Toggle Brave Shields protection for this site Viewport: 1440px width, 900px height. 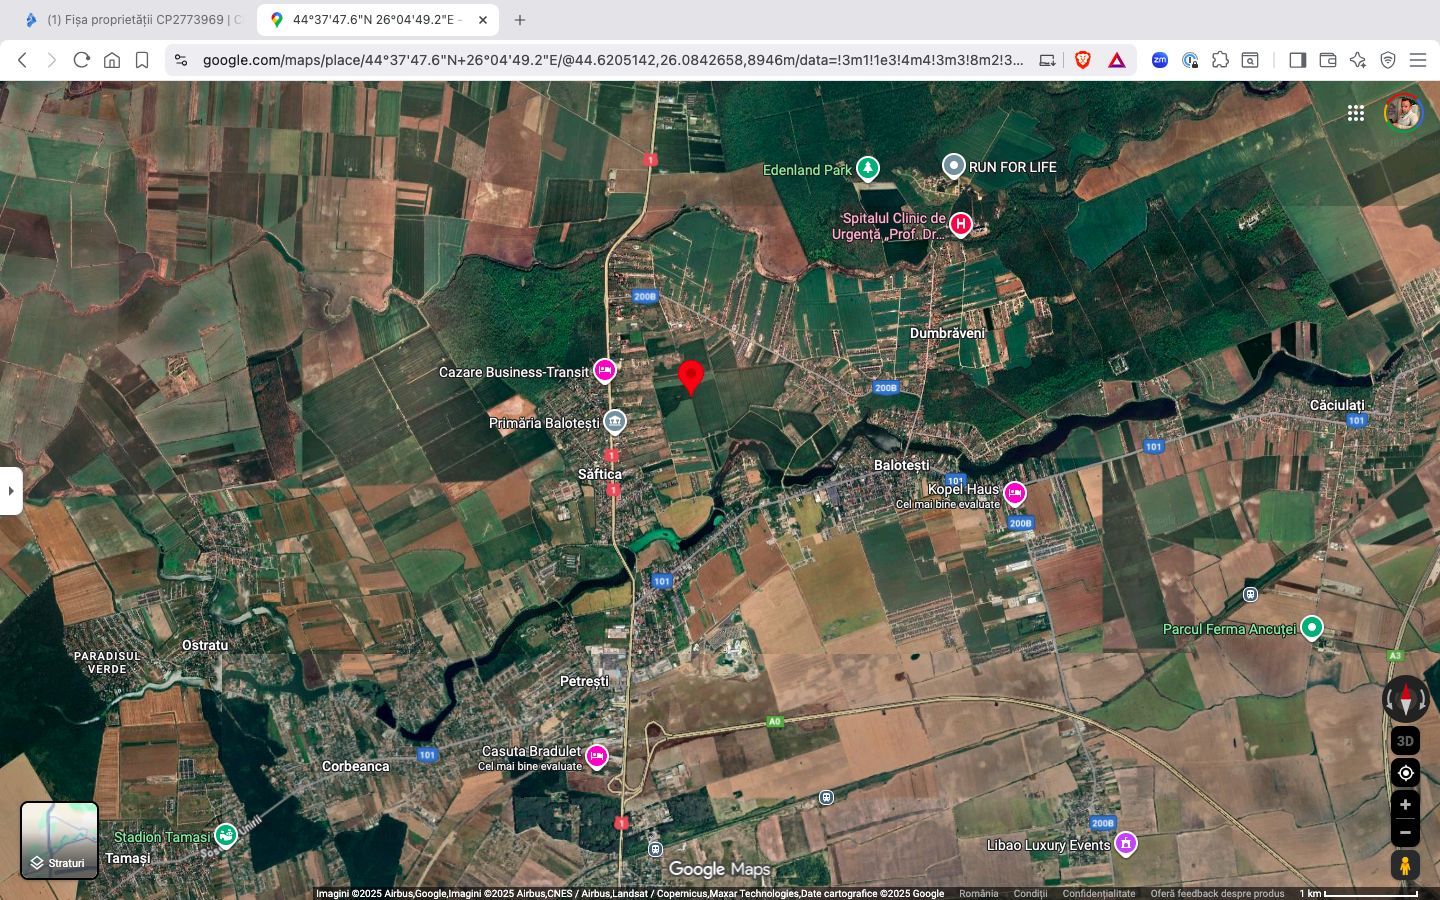tap(1081, 60)
